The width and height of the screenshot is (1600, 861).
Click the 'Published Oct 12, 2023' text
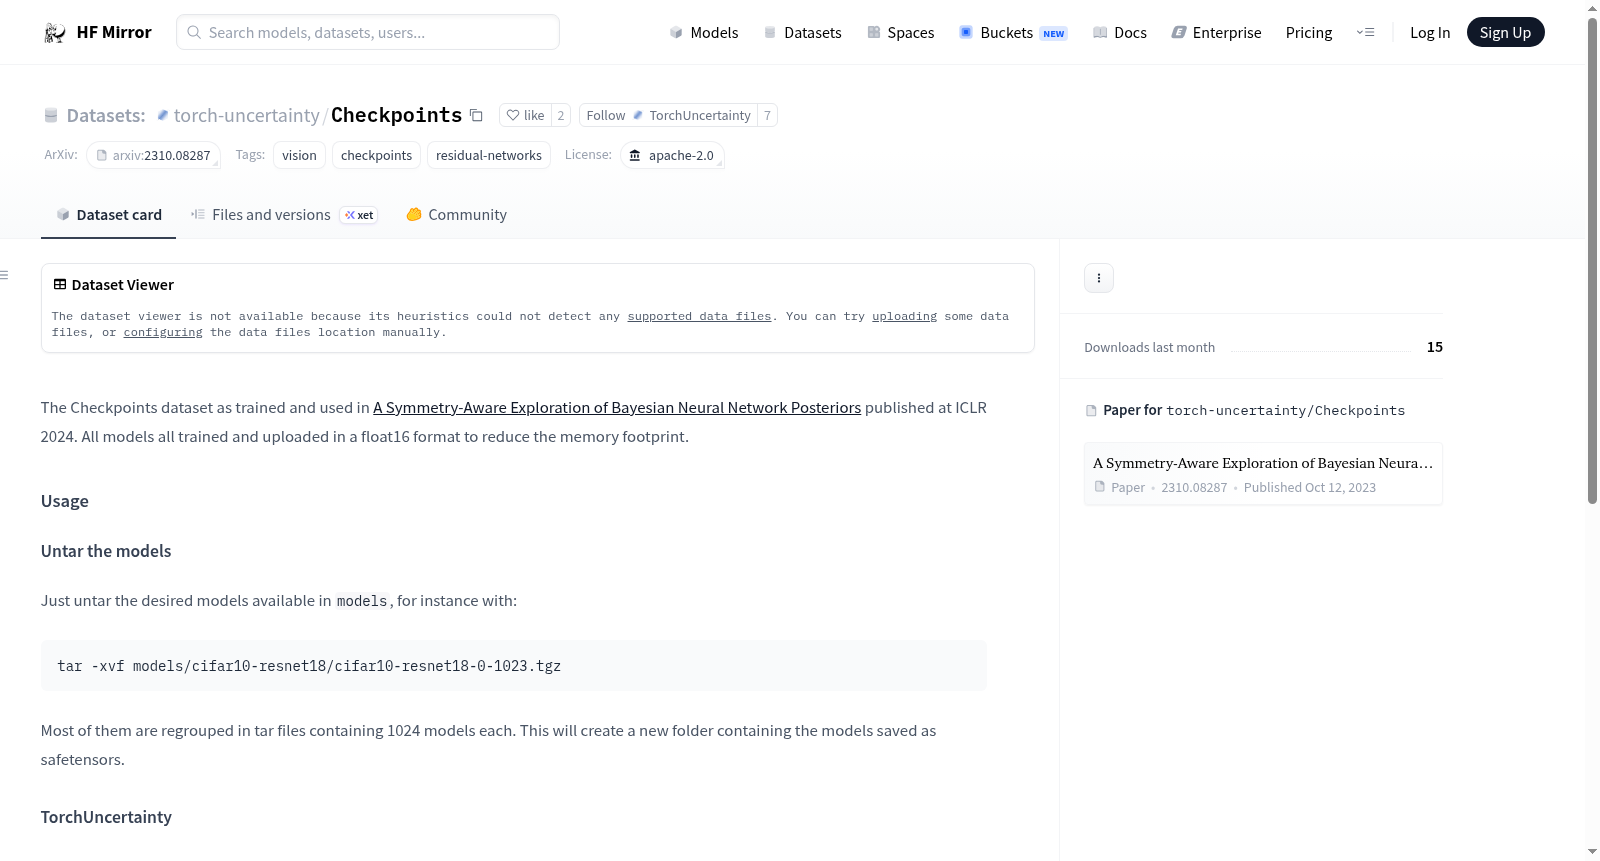pyautogui.click(x=1310, y=488)
